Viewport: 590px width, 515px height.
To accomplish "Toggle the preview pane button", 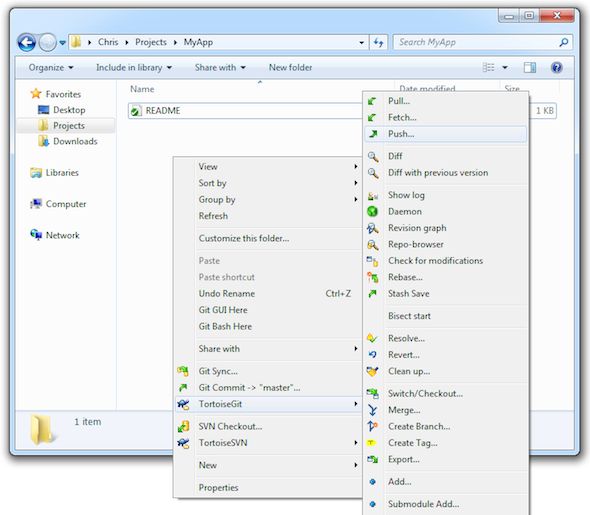I will tap(530, 68).
